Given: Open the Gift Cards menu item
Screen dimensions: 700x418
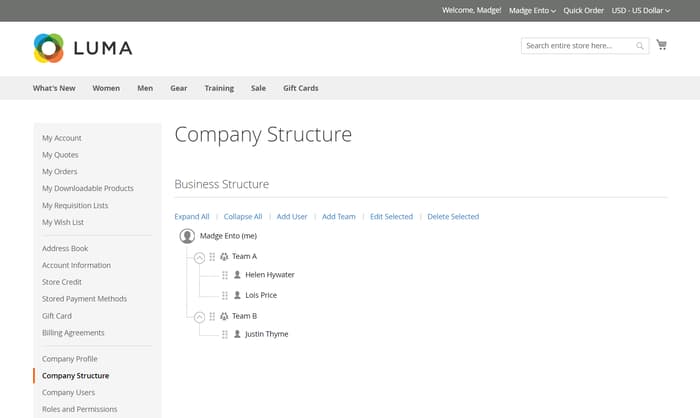Looking at the screenshot, I should [300, 88].
